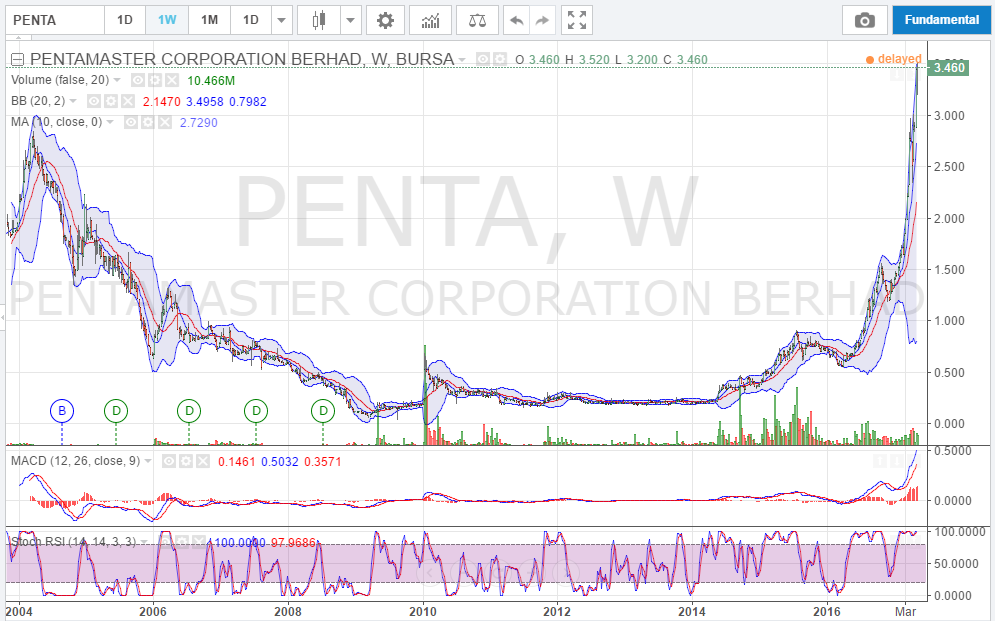995x621 pixels.
Task: Click the blue B event marker
Action: pyautogui.click(x=62, y=411)
